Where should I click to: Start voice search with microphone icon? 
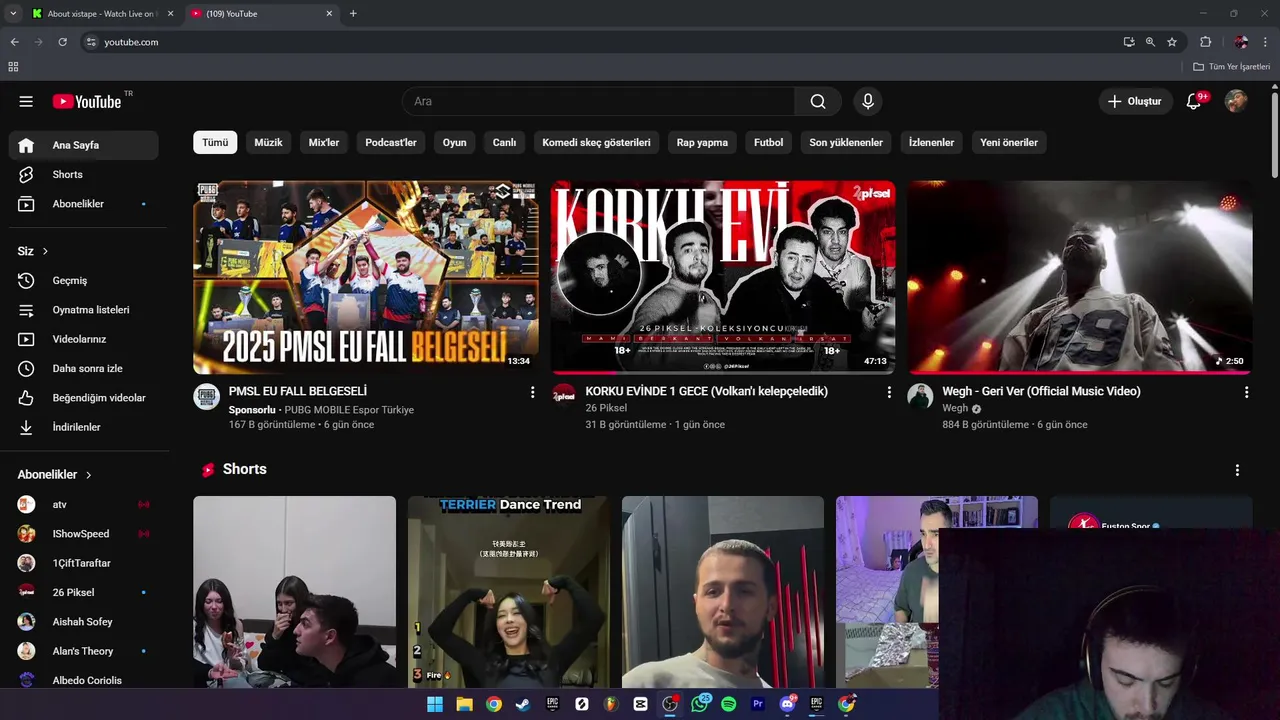[x=868, y=101]
